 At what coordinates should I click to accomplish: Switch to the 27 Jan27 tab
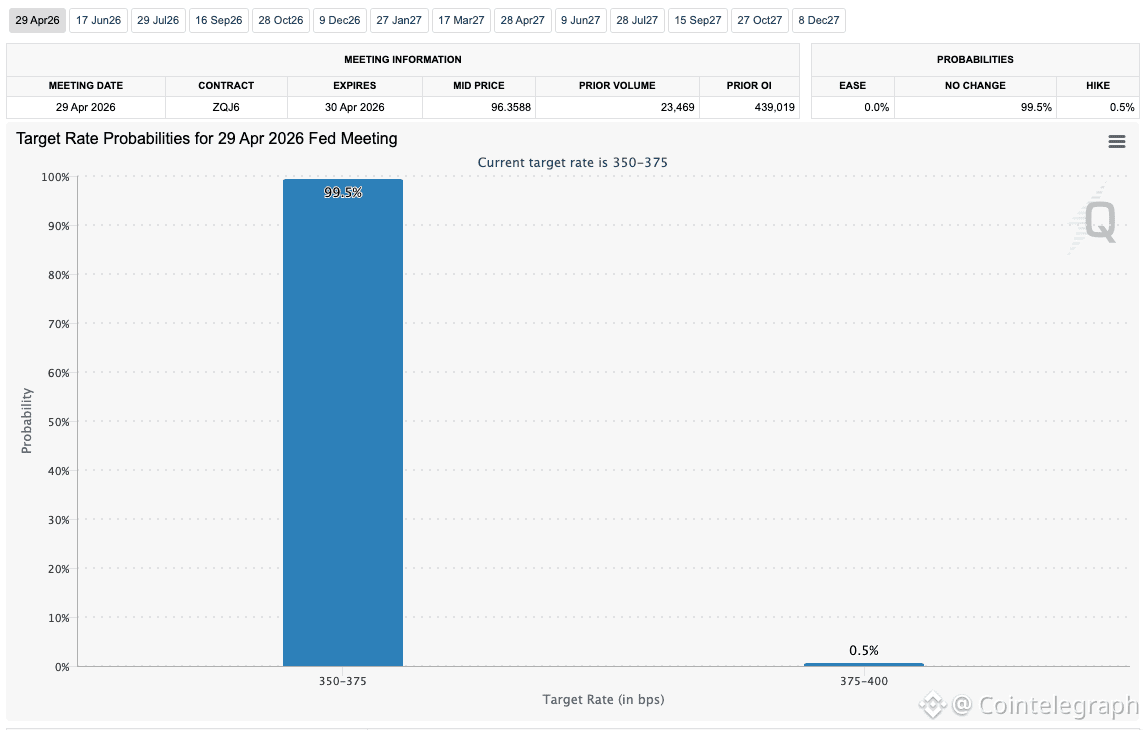(x=399, y=20)
